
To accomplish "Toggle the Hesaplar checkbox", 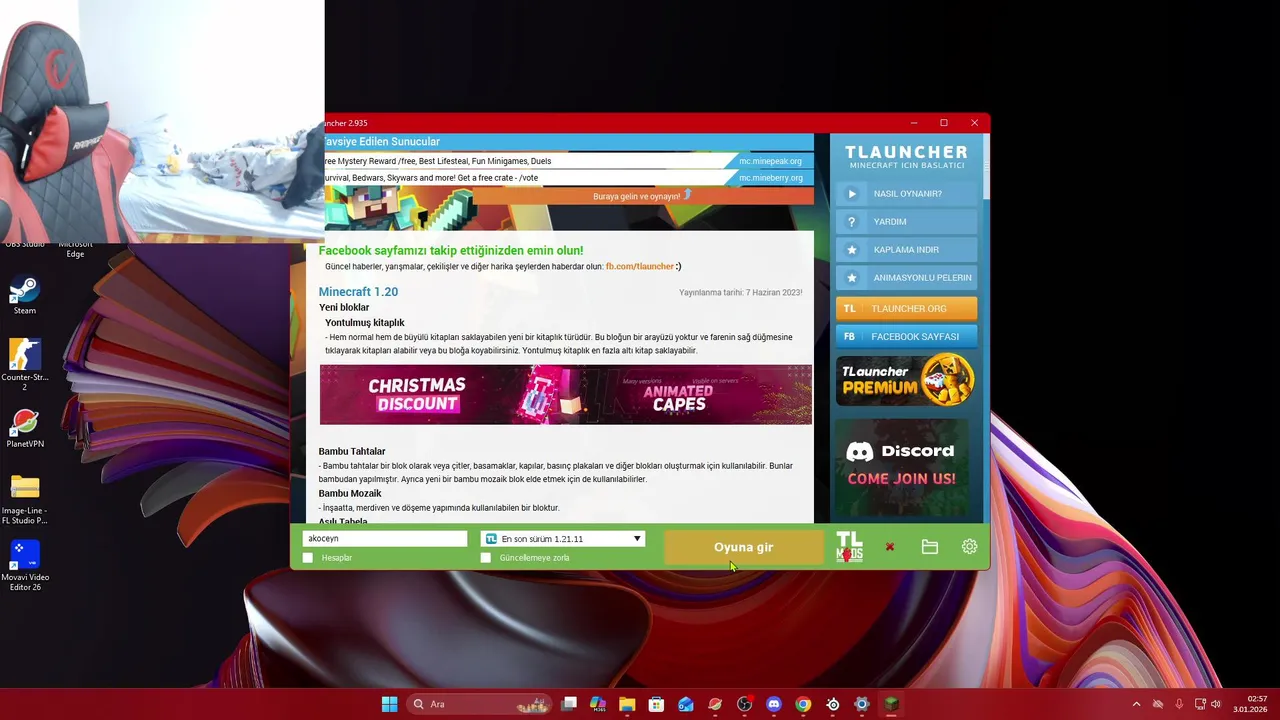I will (x=308, y=558).
